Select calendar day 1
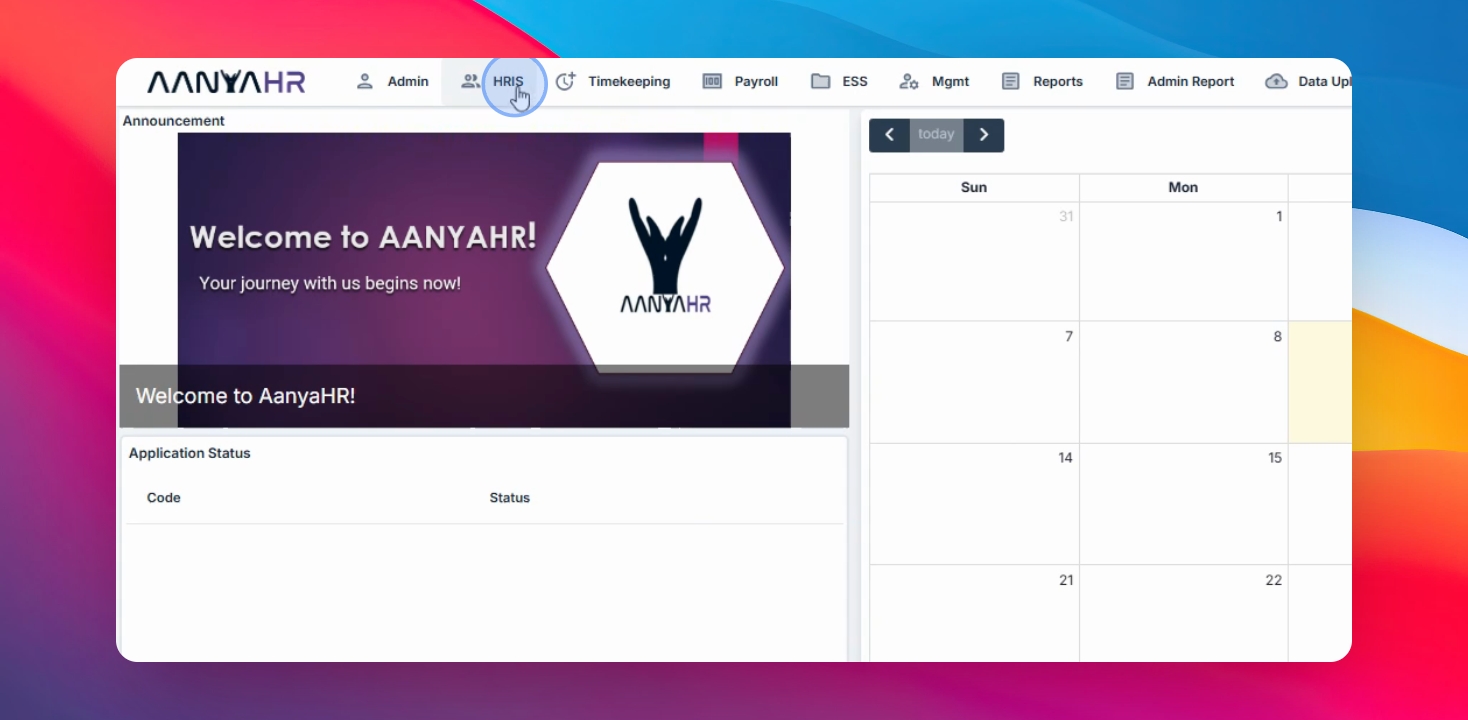Screen dimensions: 1468x720 point(1183,261)
